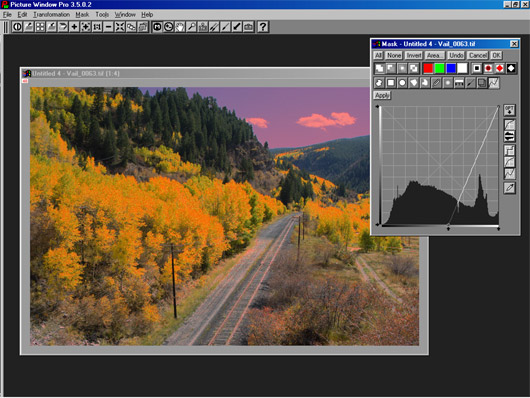
Task: Select the rectangle mask tool
Action: coord(391,83)
